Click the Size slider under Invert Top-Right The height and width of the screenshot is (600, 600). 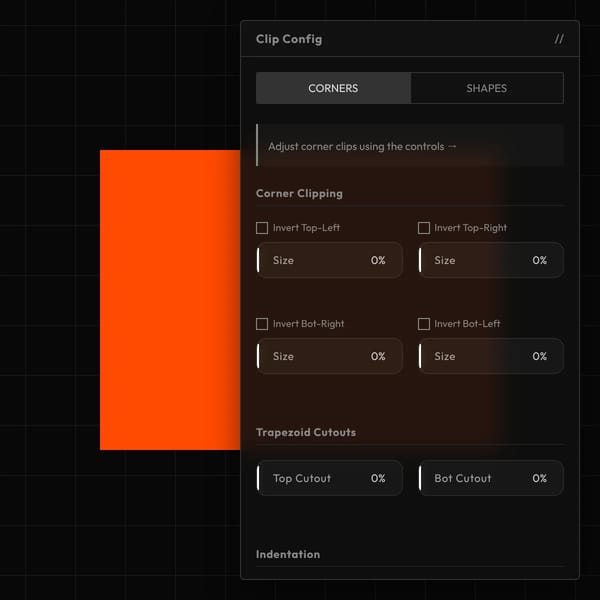coord(491,260)
